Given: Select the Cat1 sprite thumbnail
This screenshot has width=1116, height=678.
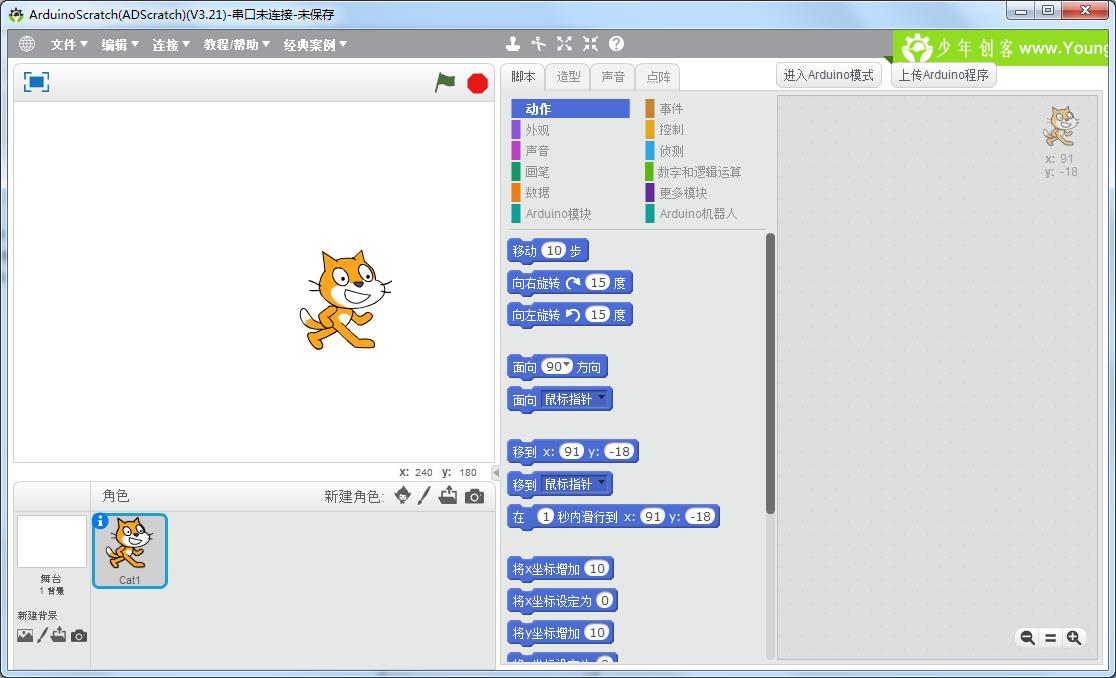Looking at the screenshot, I should click(x=130, y=551).
